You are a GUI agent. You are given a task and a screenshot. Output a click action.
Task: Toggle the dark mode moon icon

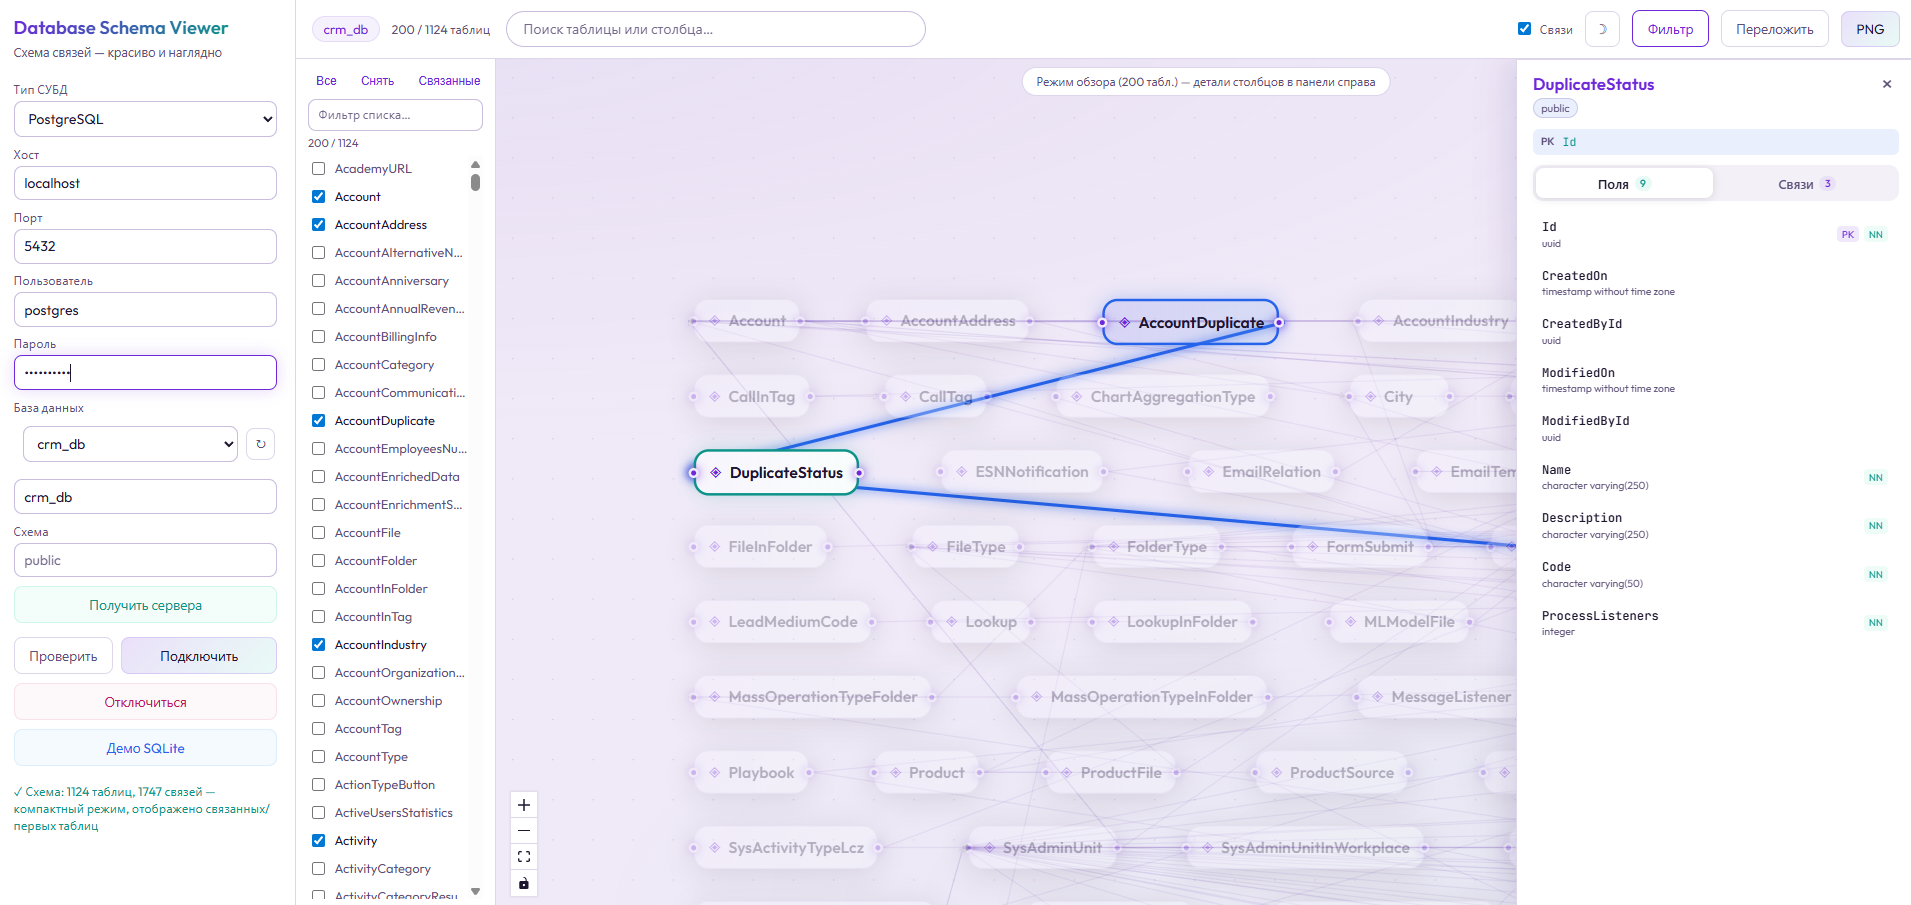pos(1602,29)
